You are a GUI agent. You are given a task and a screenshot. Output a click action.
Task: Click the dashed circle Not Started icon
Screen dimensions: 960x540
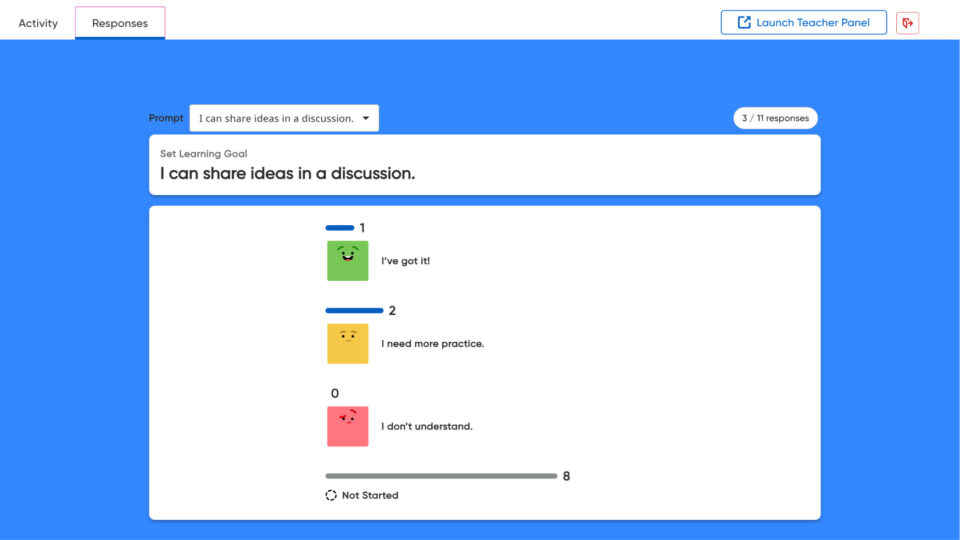tap(331, 495)
